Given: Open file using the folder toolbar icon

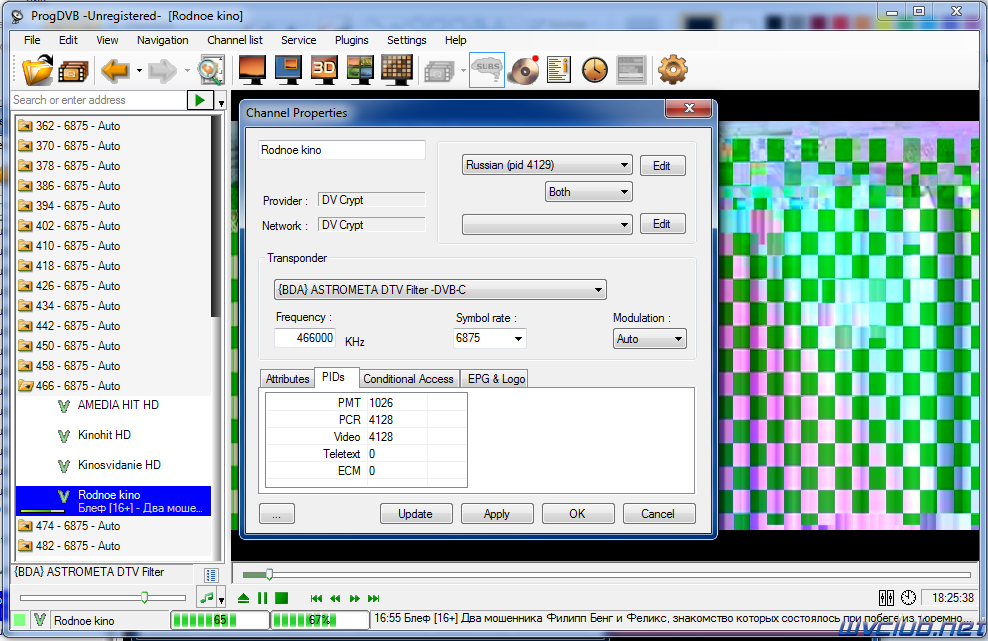Looking at the screenshot, I should [x=38, y=69].
